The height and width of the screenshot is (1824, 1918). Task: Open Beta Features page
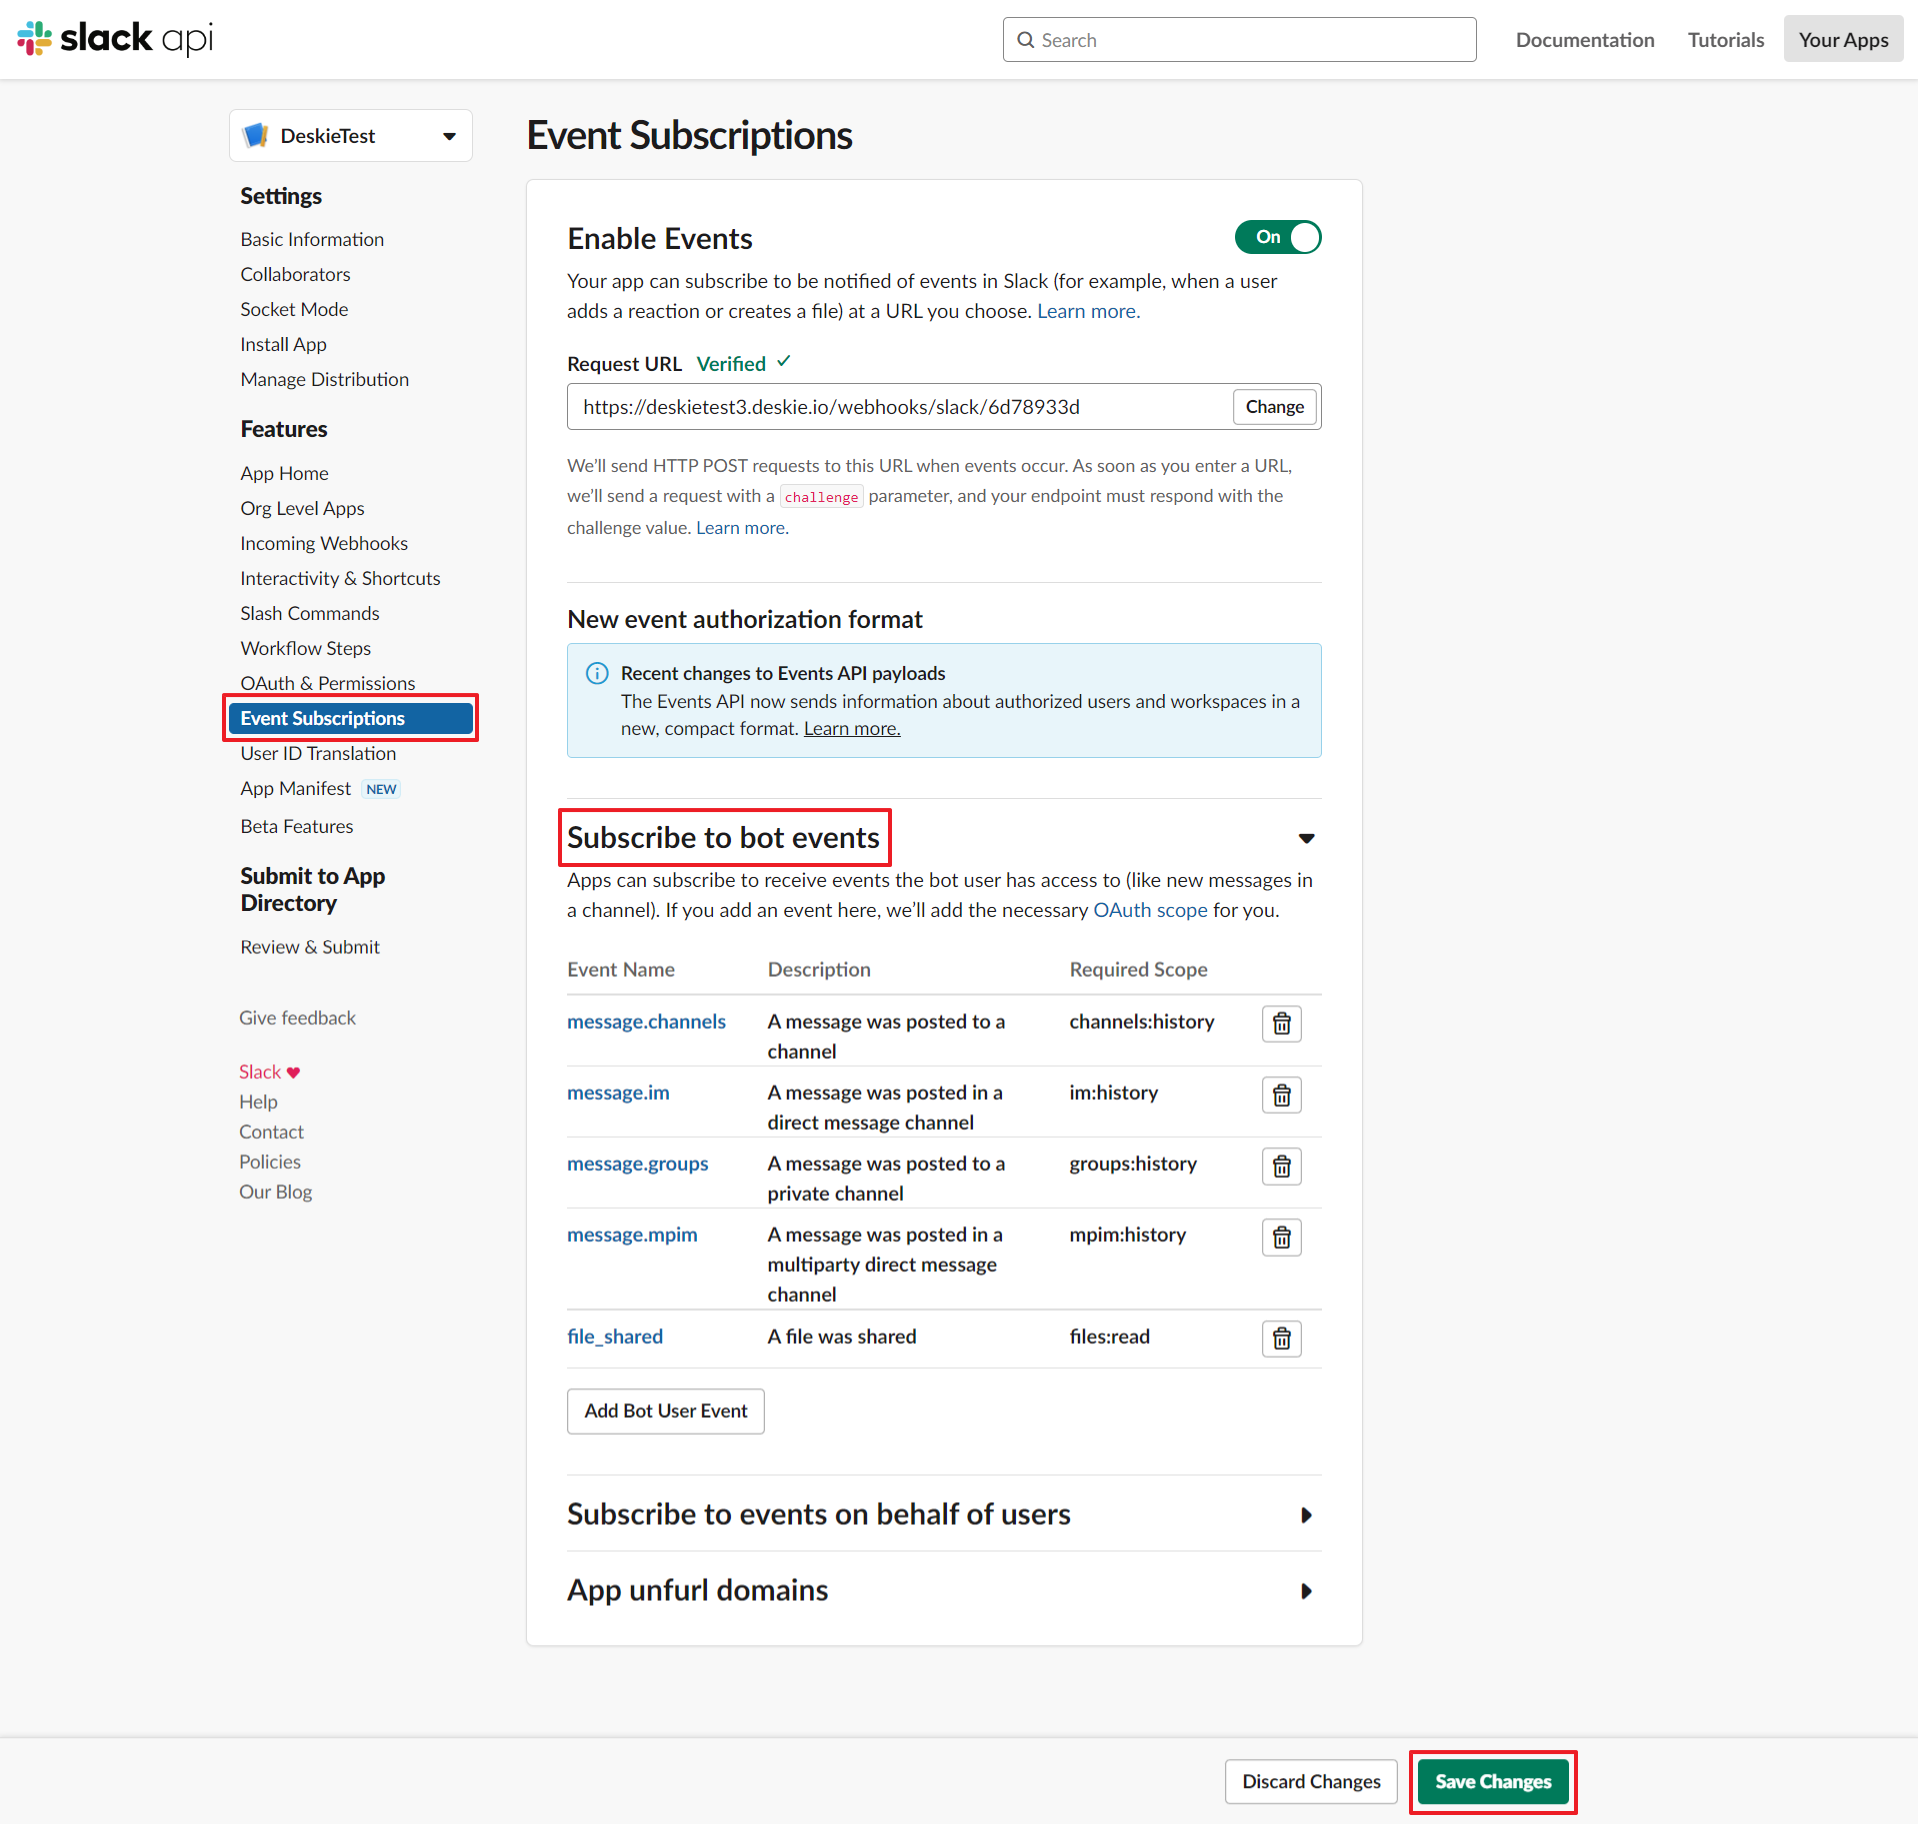point(297,826)
